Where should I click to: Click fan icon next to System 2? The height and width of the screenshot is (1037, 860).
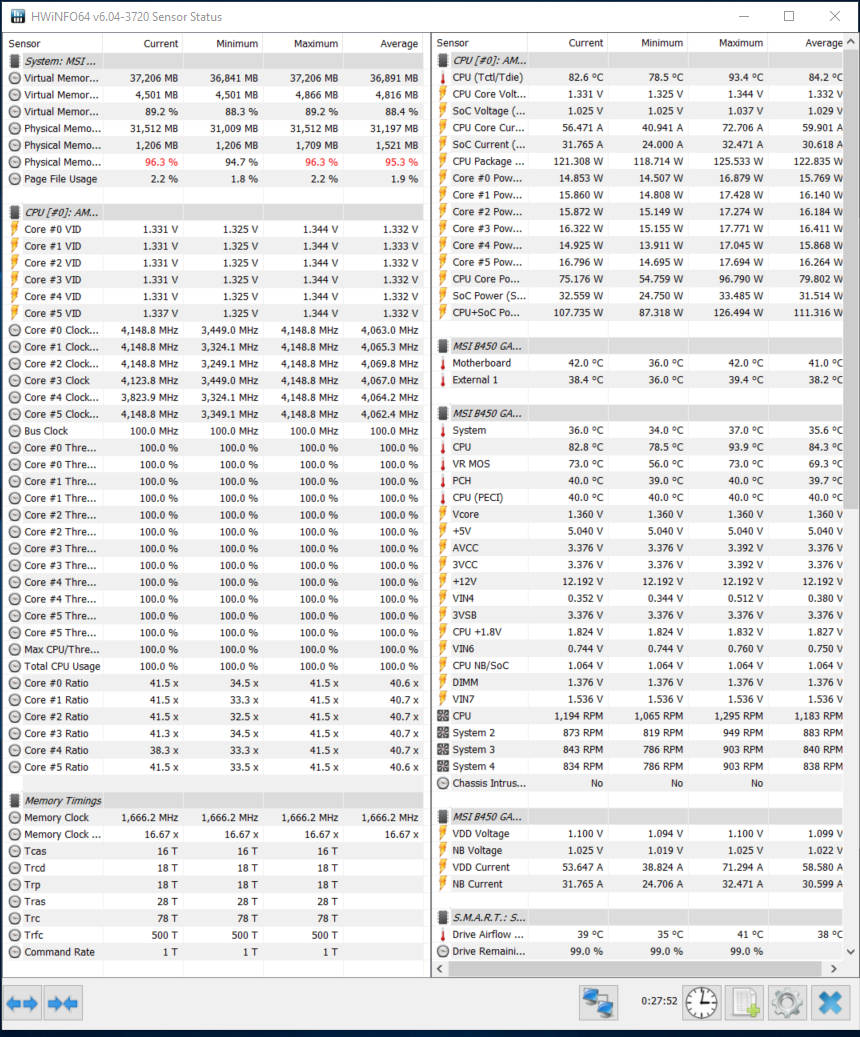(443, 733)
